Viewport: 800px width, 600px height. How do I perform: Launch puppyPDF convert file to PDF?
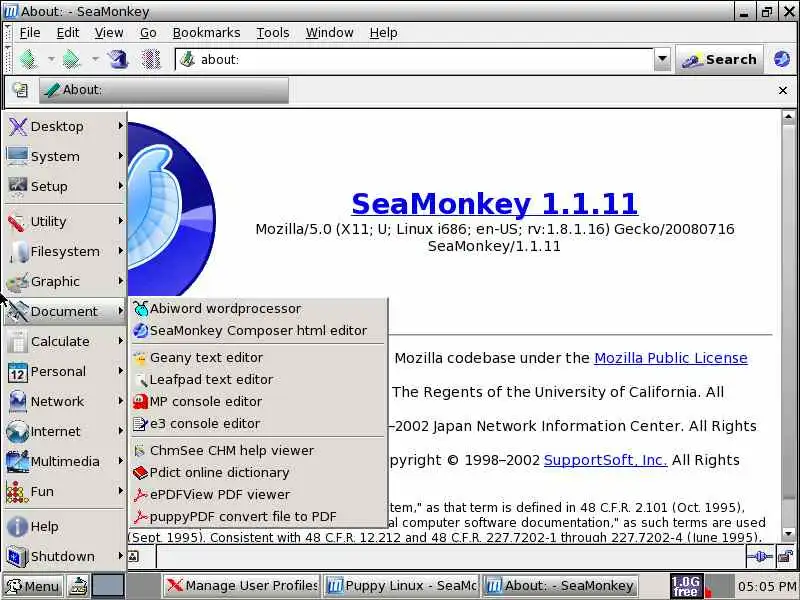coord(259,516)
